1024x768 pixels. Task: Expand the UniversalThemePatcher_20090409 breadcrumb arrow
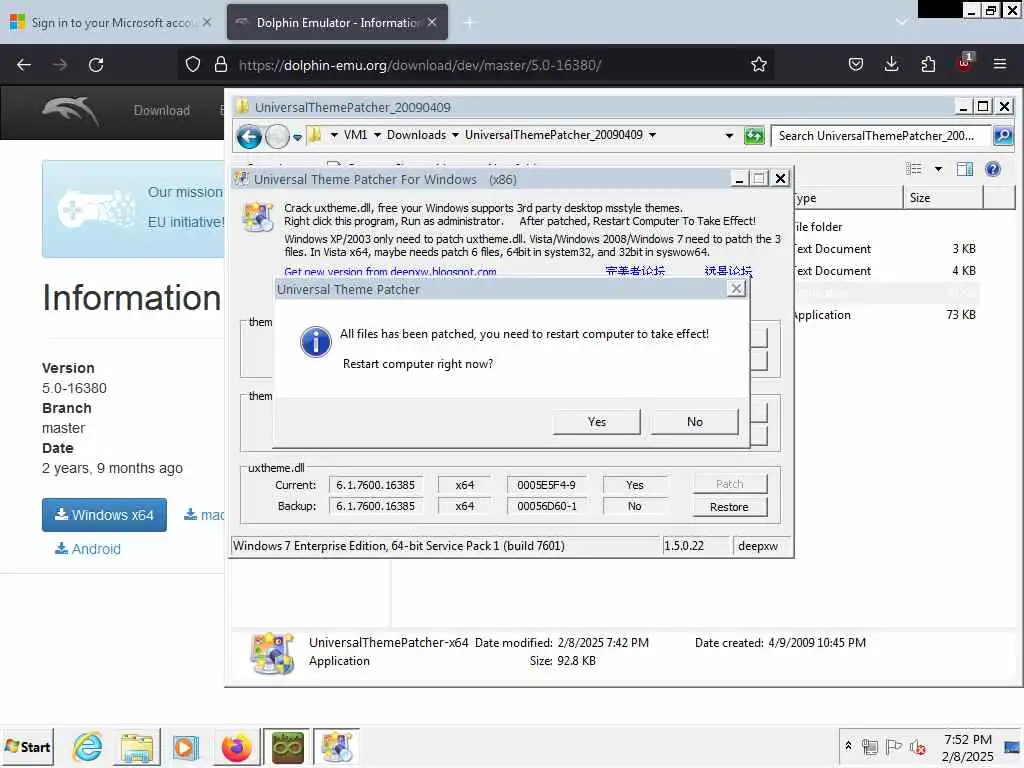652,135
